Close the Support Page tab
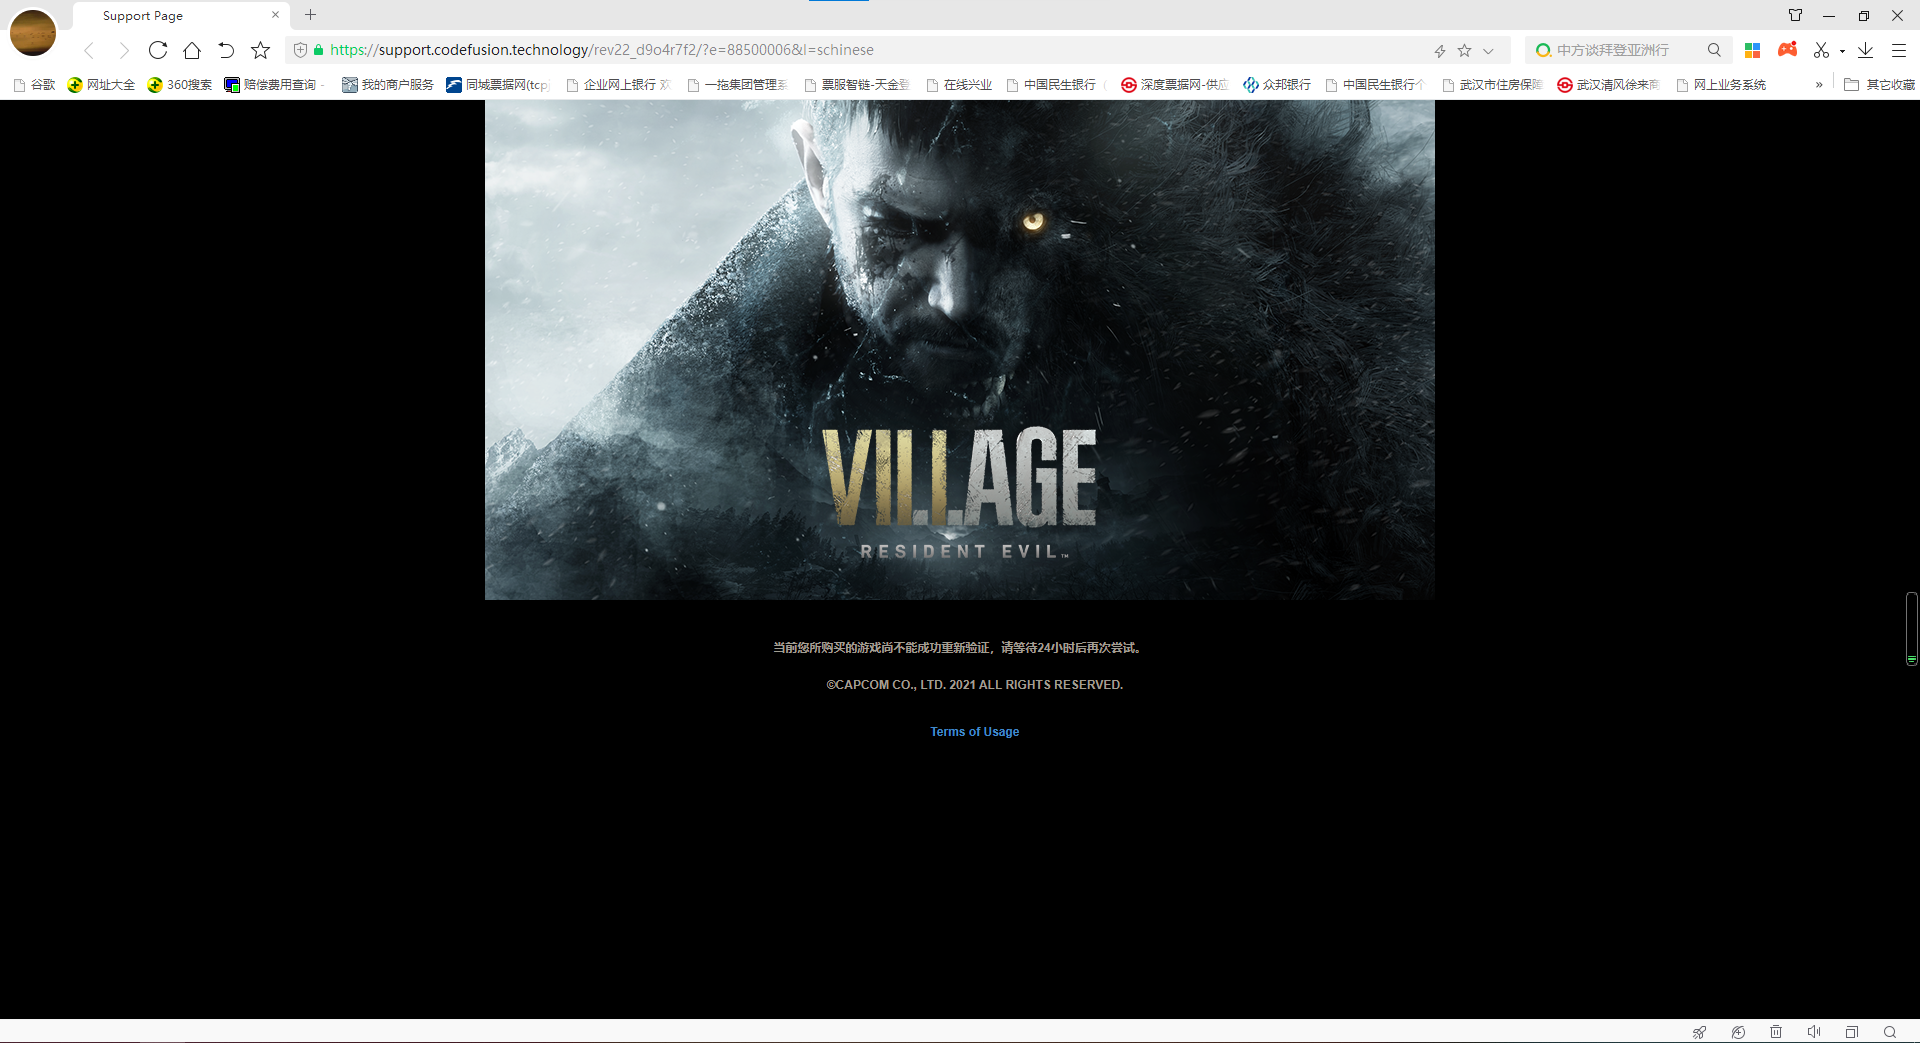This screenshot has height=1043, width=1920. (x=275, y=15)
